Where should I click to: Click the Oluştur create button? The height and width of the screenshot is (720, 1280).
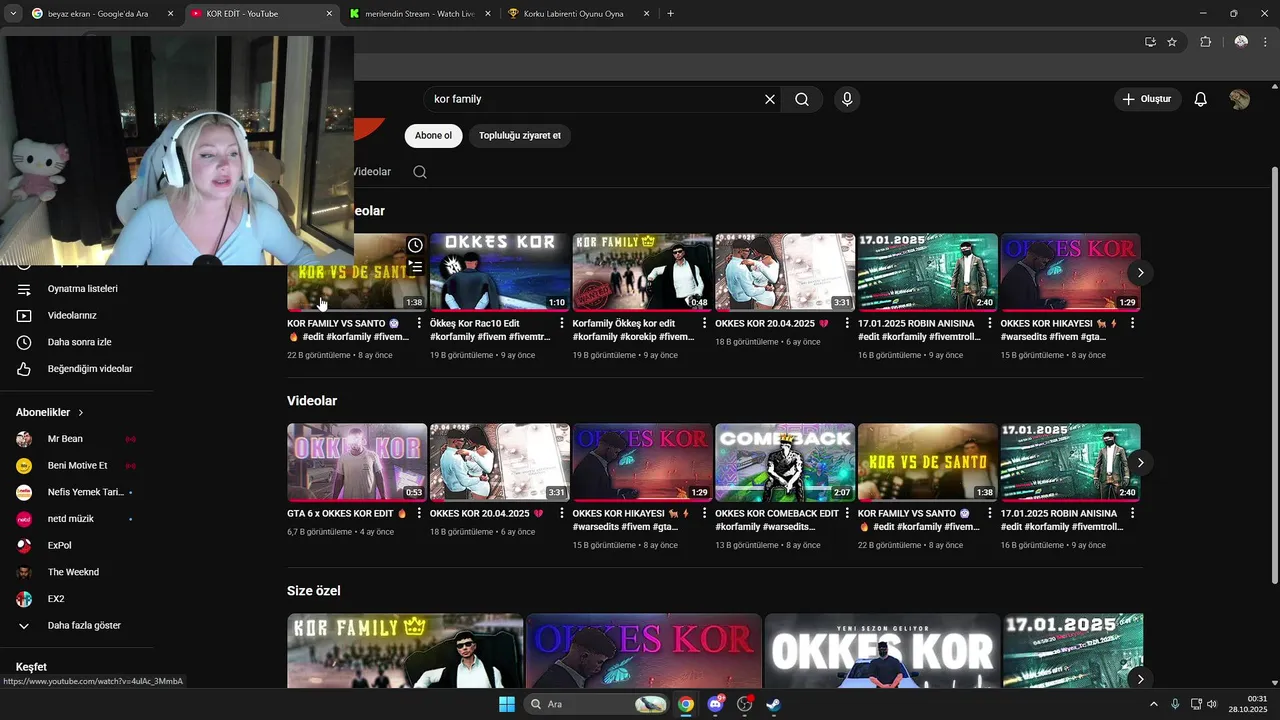(1147, 99)
